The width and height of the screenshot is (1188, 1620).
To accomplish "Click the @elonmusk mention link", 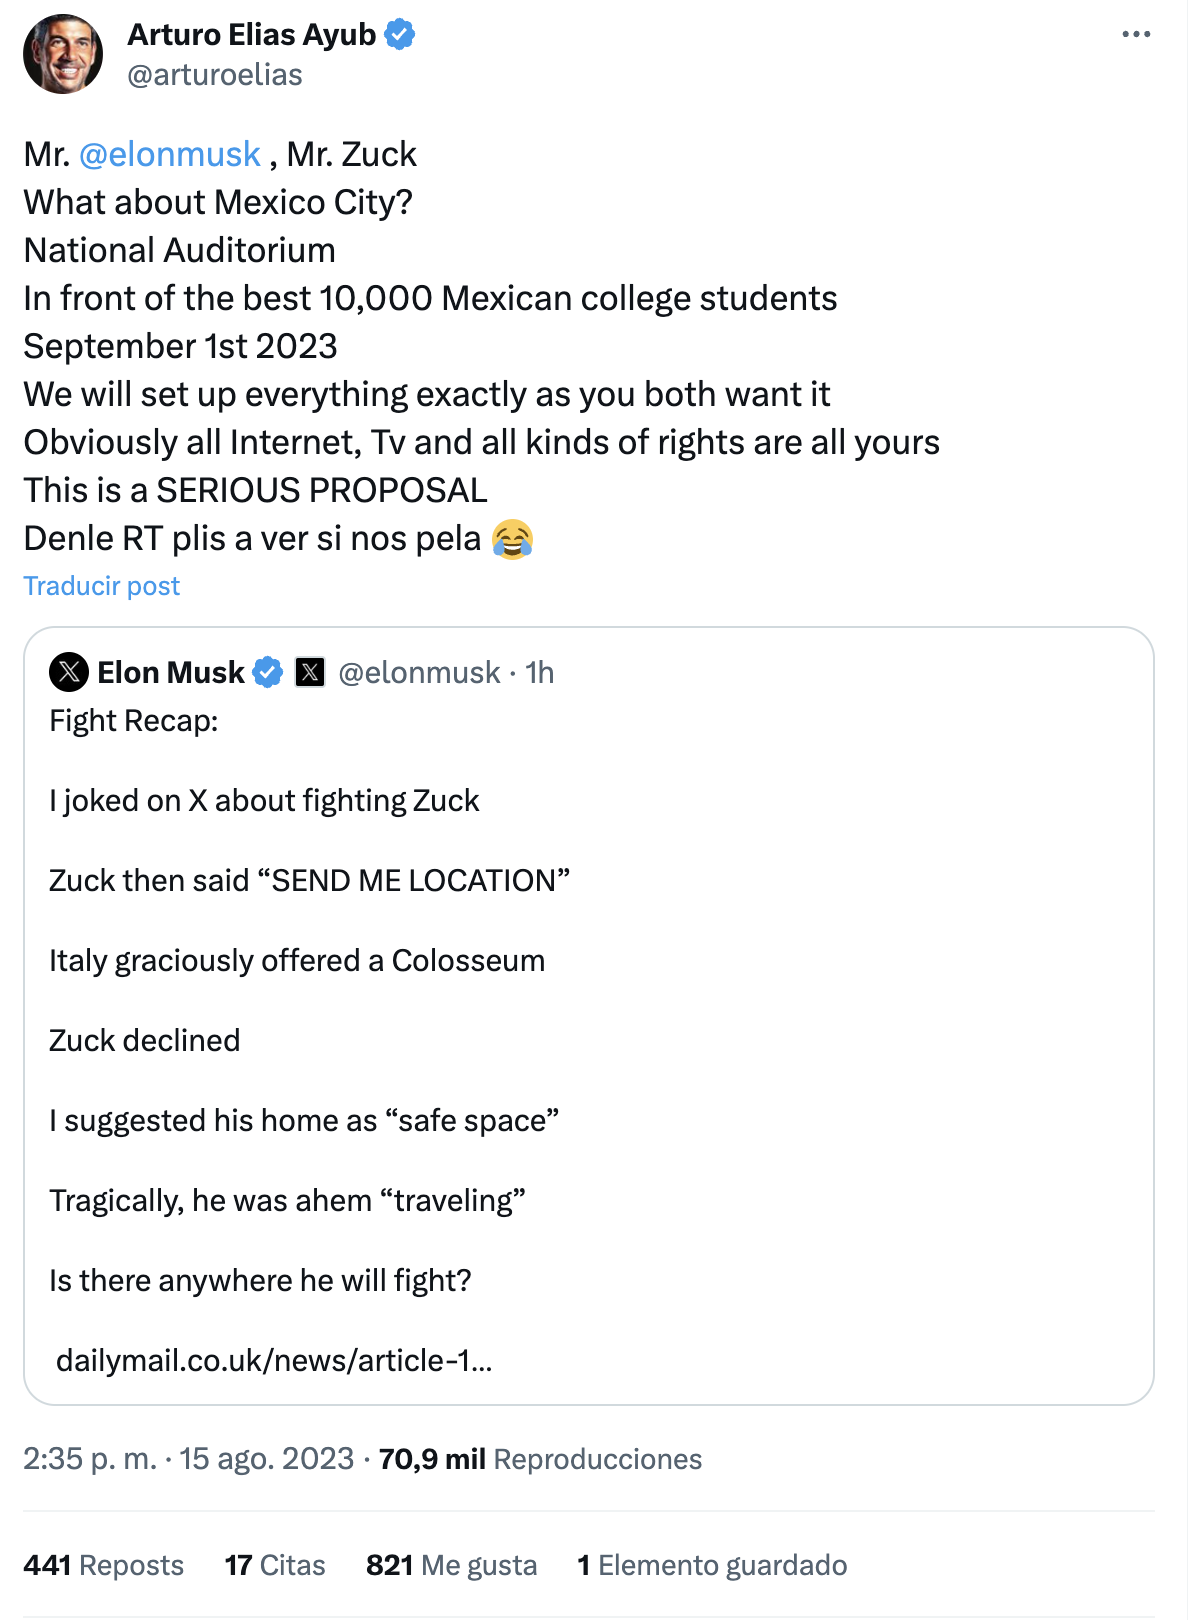I will click(x=169, y=155).
